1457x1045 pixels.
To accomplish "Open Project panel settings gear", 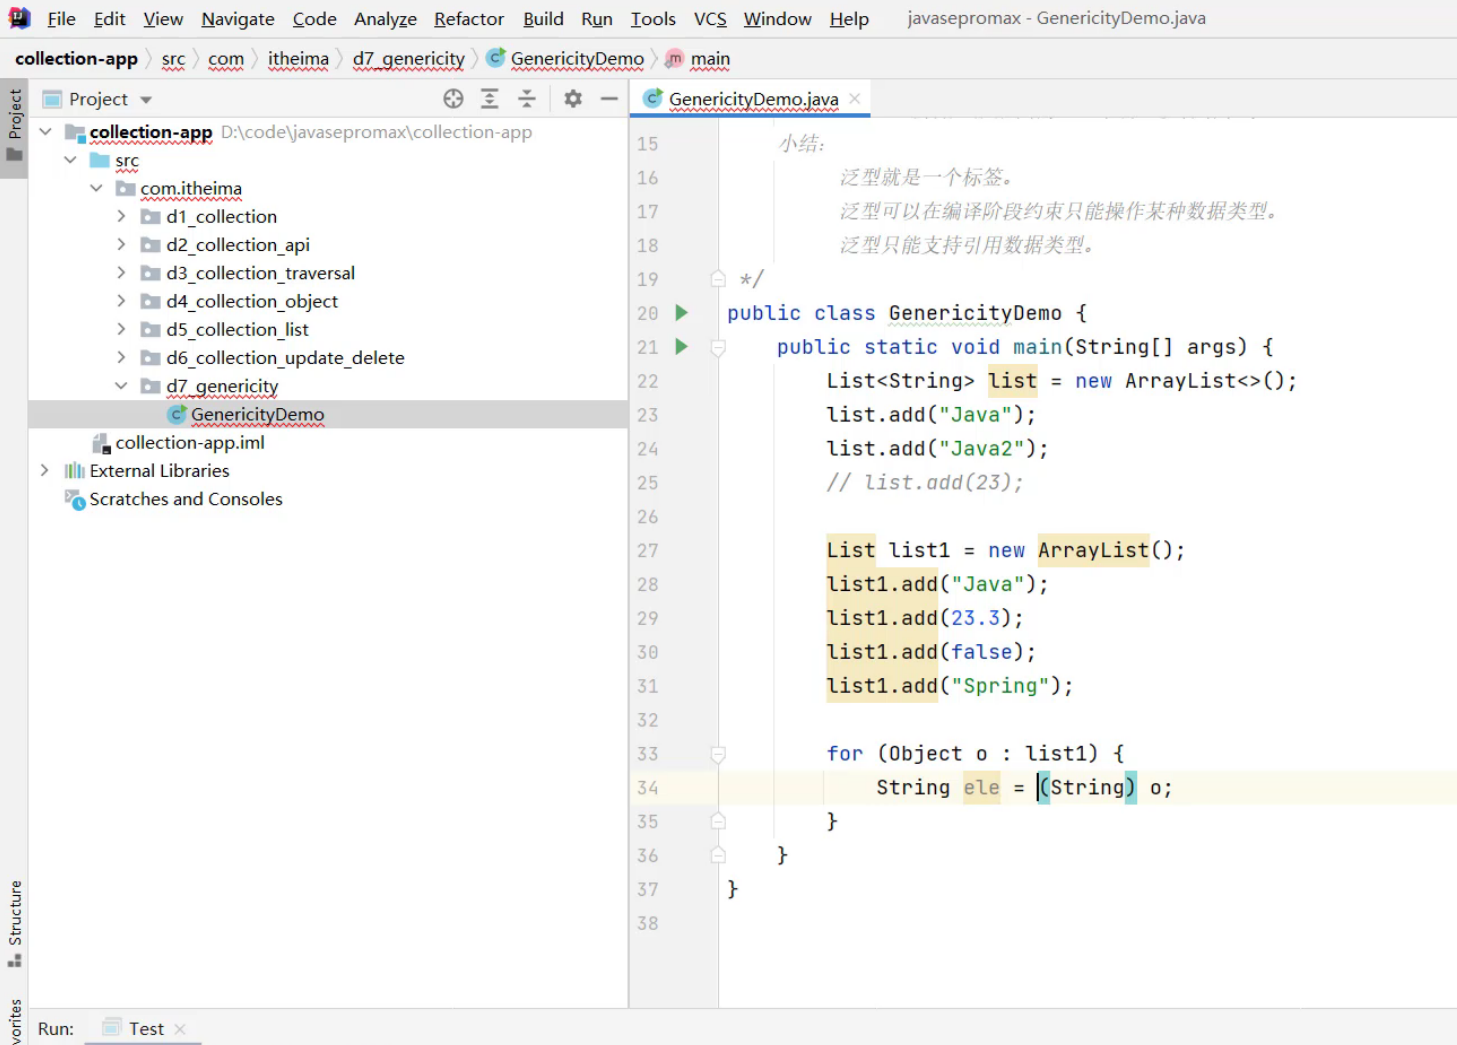I will [x=573, y=98].
